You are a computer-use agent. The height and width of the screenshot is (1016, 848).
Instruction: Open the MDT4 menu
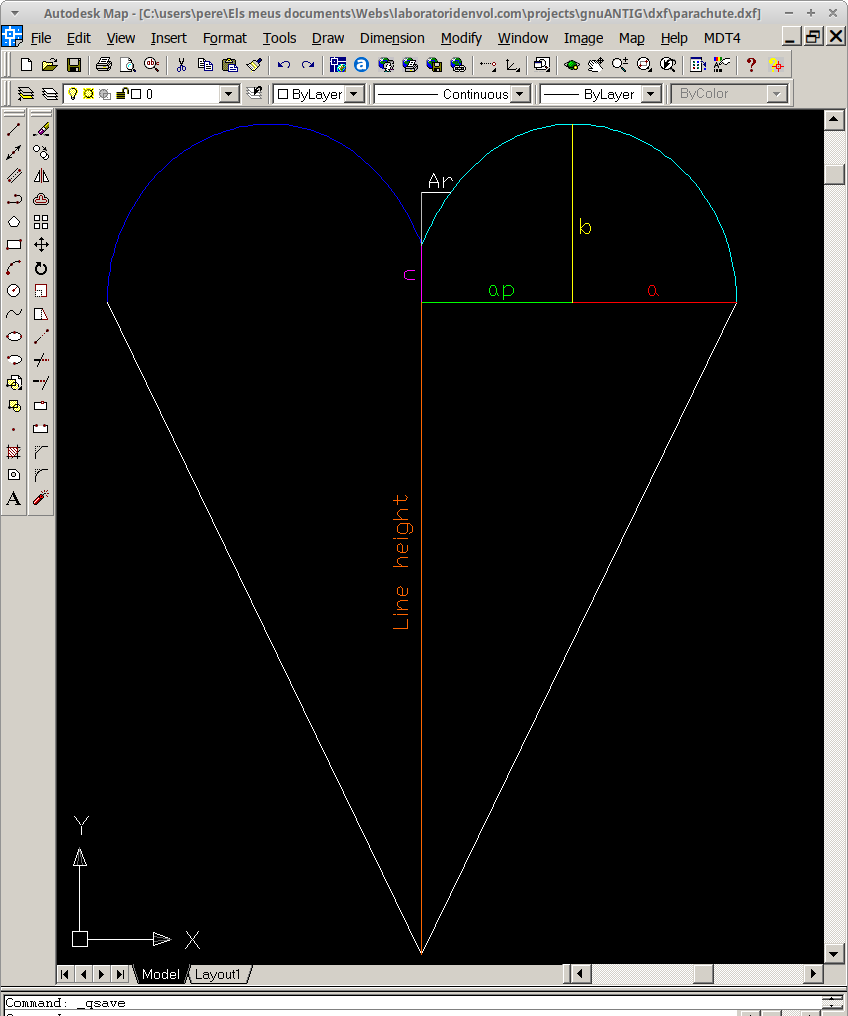coord(722,38)
